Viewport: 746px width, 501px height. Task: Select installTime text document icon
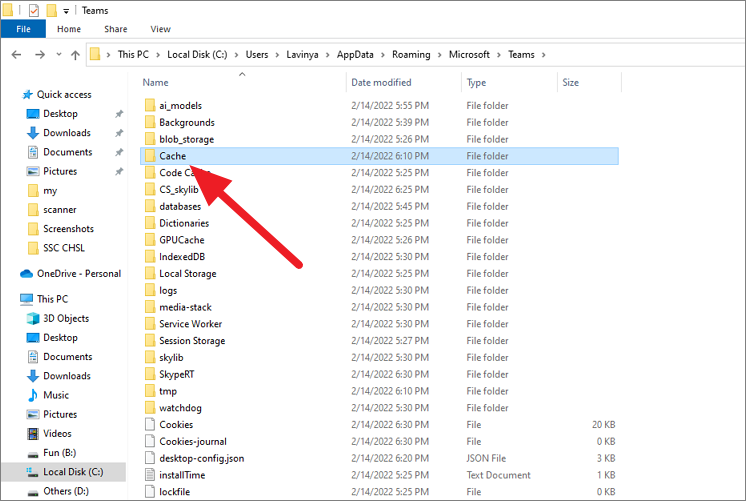coord(150,475)
